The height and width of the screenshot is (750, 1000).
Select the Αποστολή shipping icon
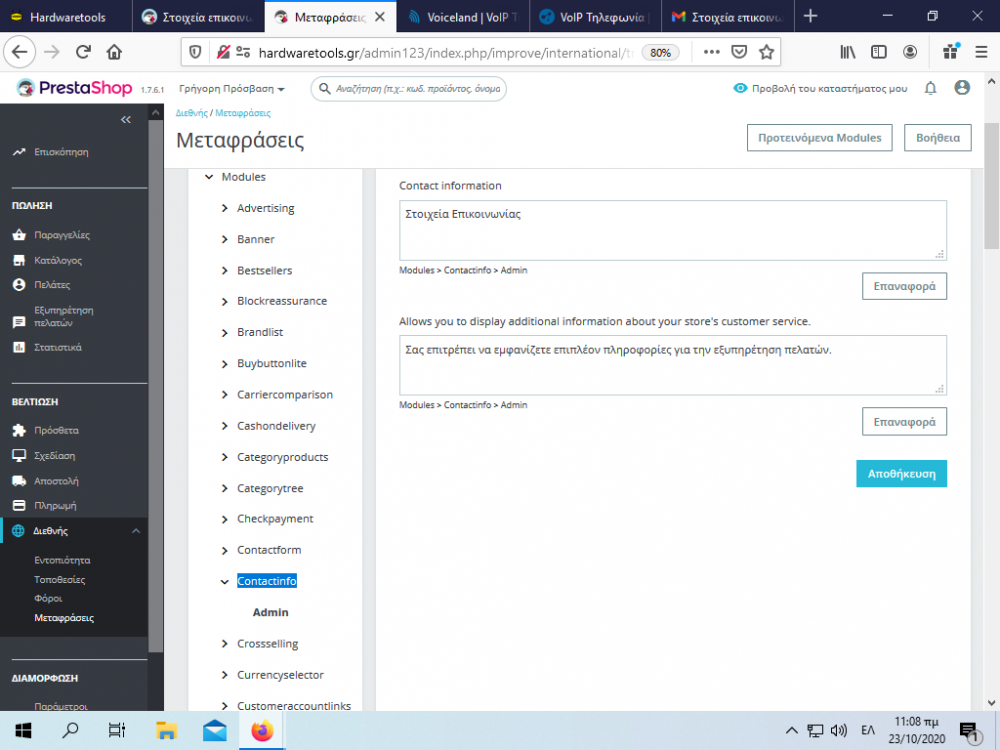pos(19,480)
